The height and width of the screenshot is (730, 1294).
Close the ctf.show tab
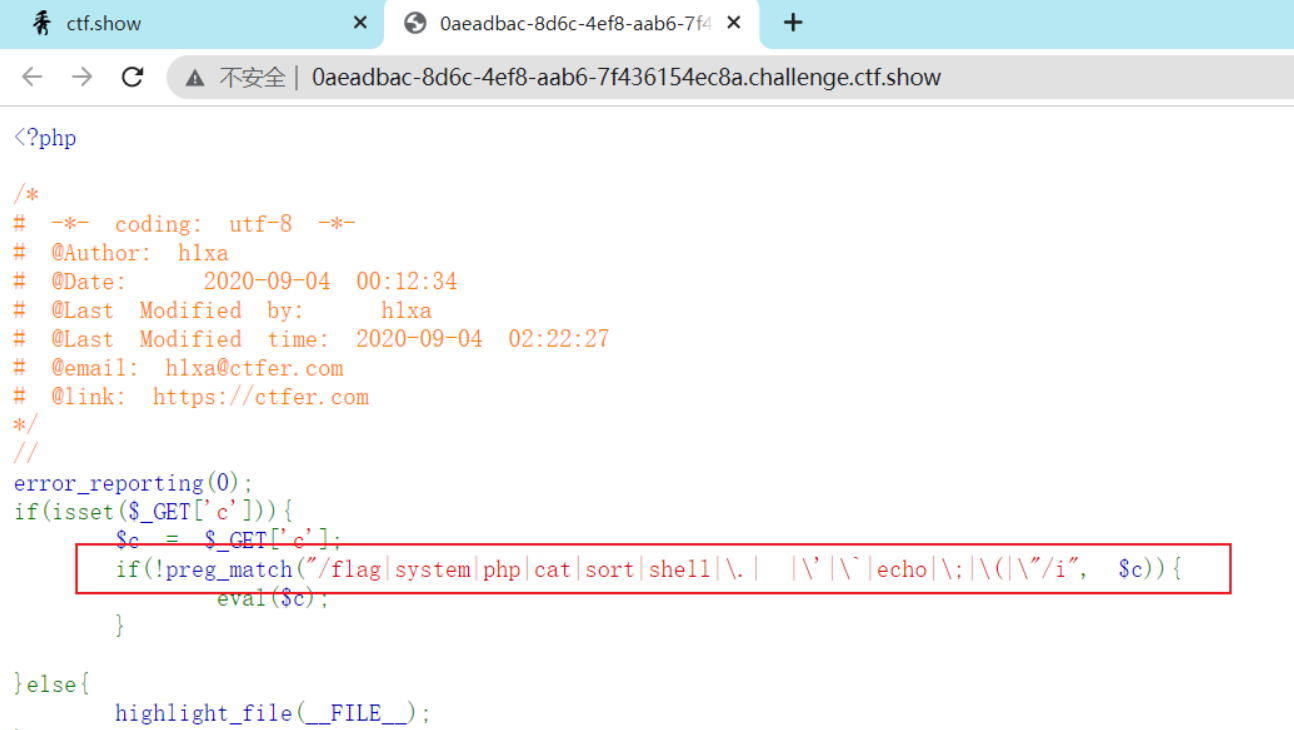pyautogui.click(x=358, y=22)
